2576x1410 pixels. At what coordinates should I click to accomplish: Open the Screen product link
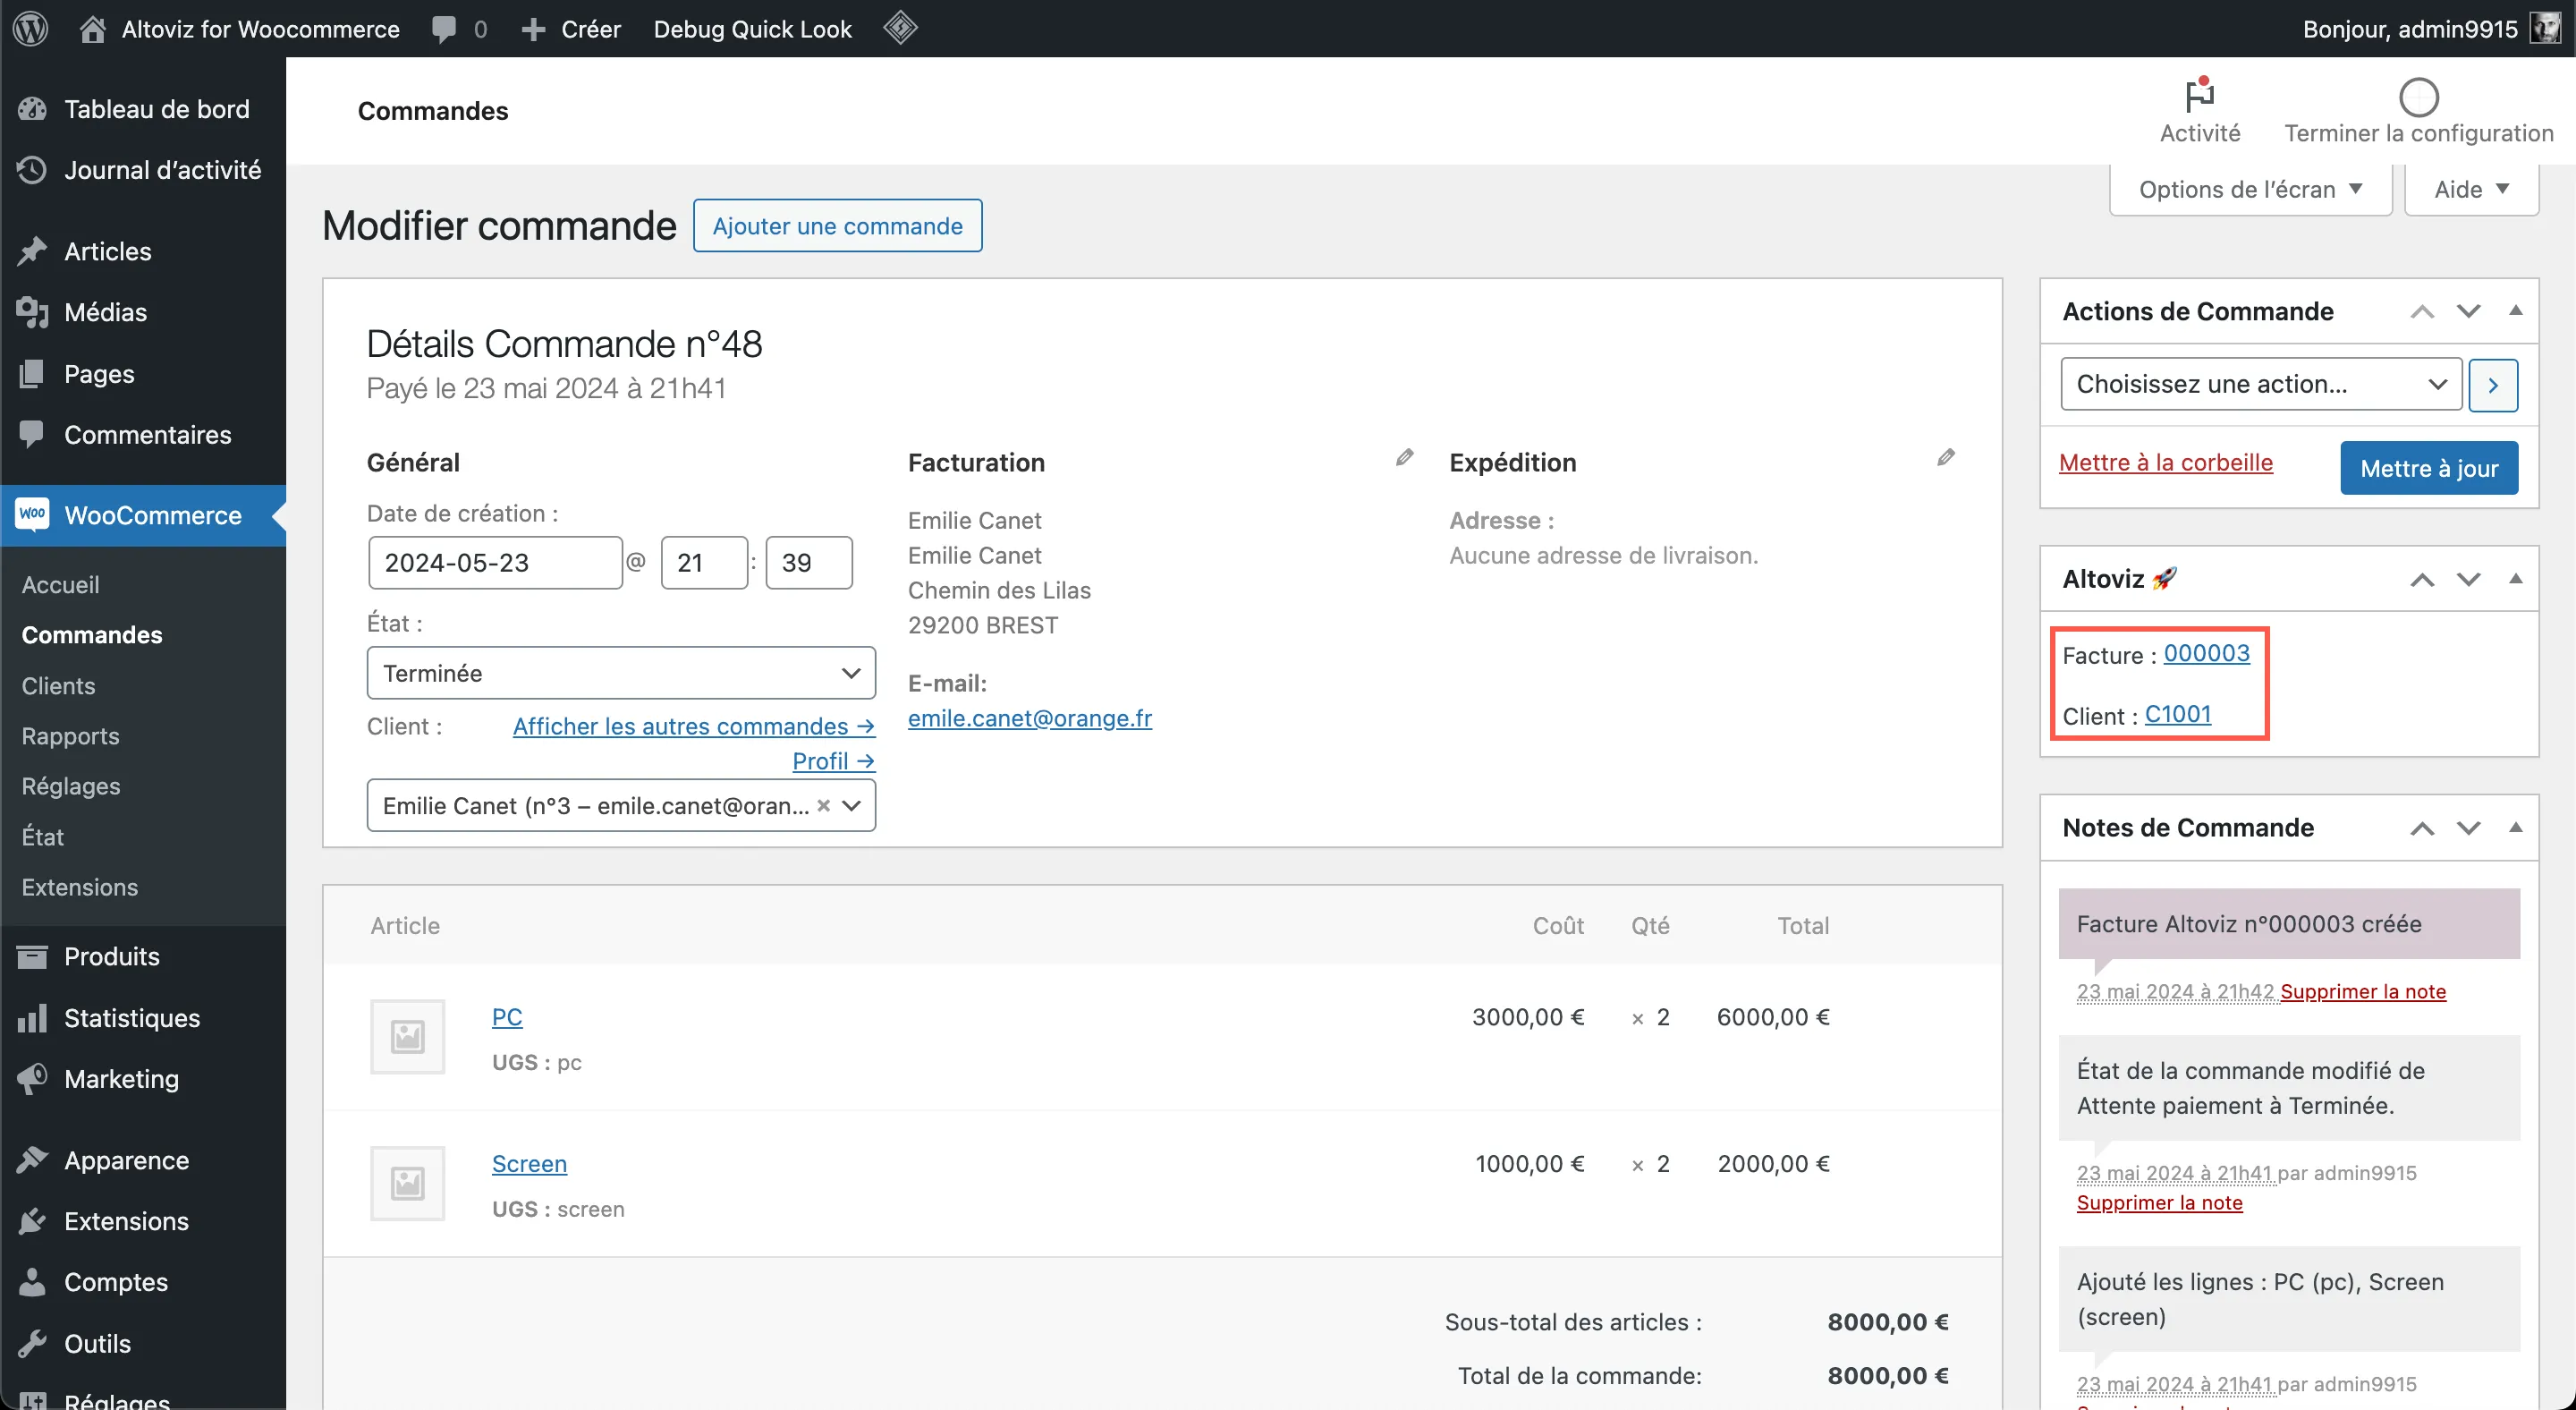(529, 1164)
